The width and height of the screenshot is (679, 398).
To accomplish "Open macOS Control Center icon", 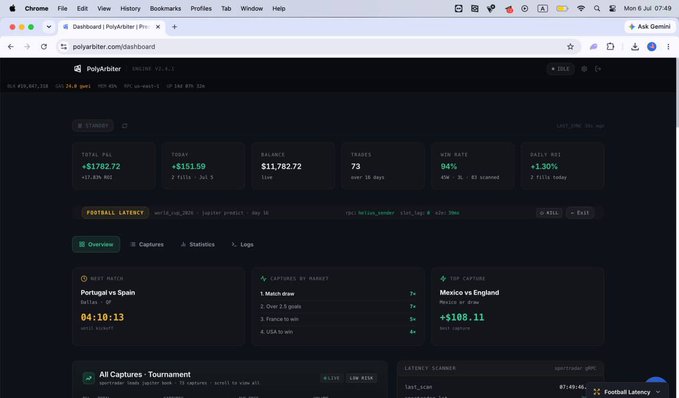I will point(612,8).
